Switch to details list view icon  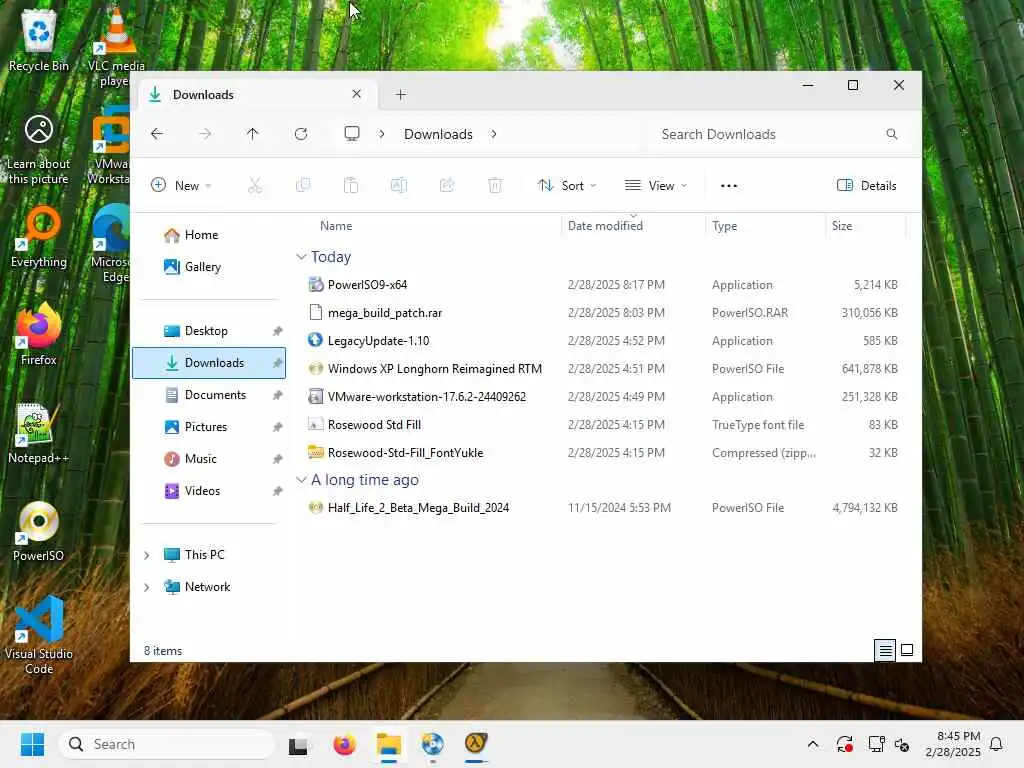(885, 650)
